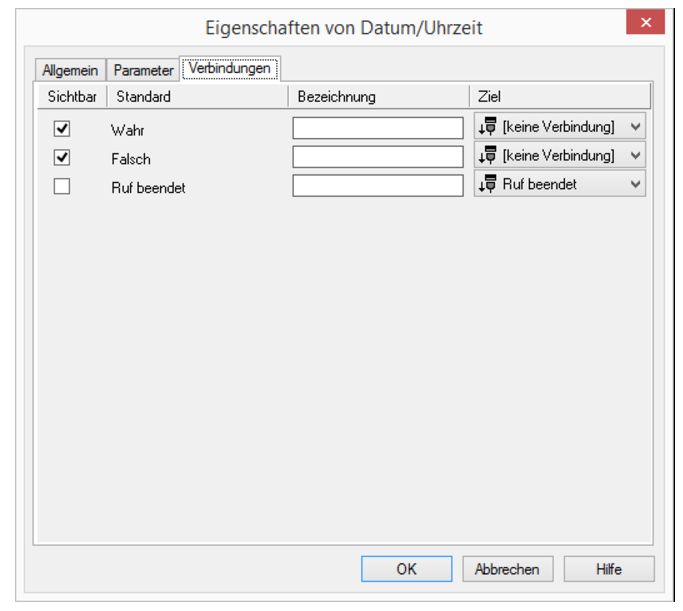Select the Verbindungen tab
The image size is (683, 611).
click(x=229, y=69)
